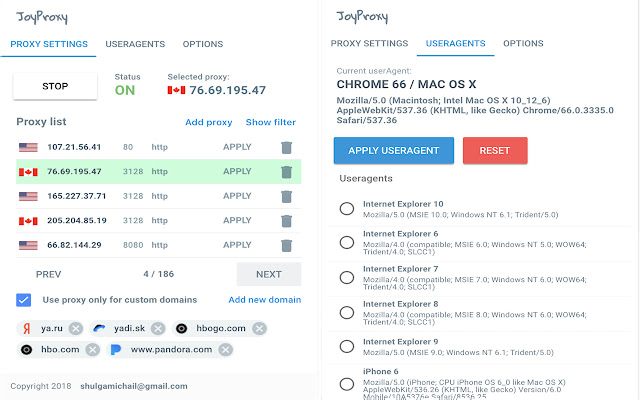This screenshot has width=640, height=400.
Task: Apply proxy 205.204.85.19
Action: point(237,220)
